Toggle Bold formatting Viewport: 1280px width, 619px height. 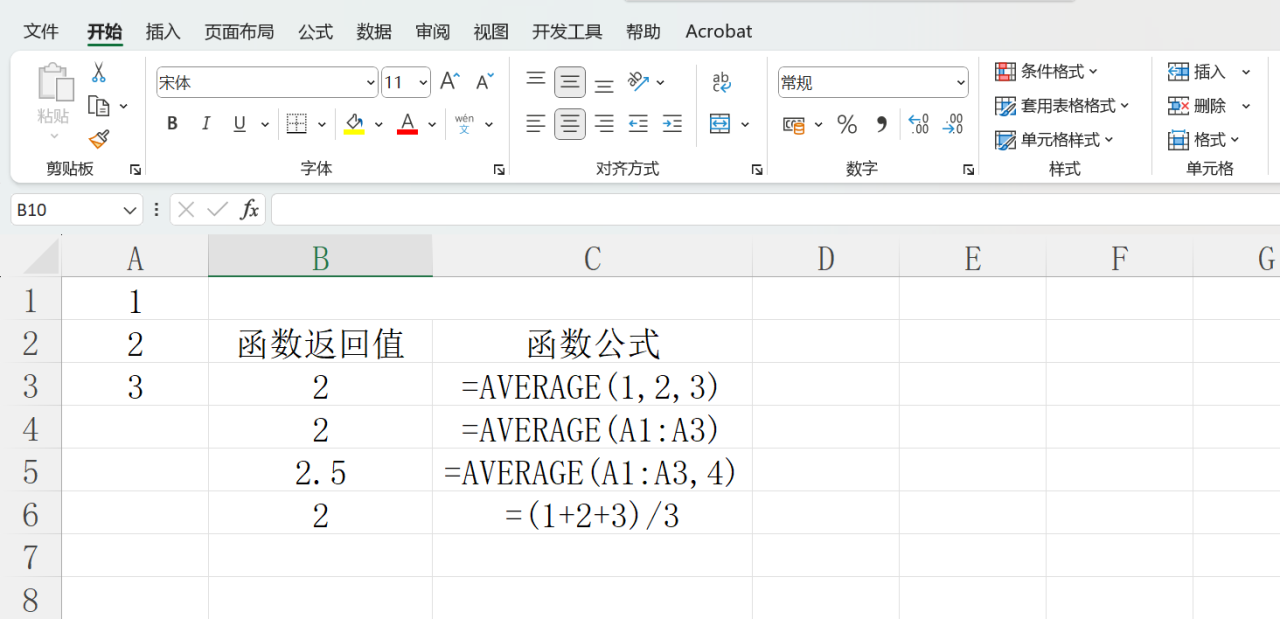click(x=172, y=124)
